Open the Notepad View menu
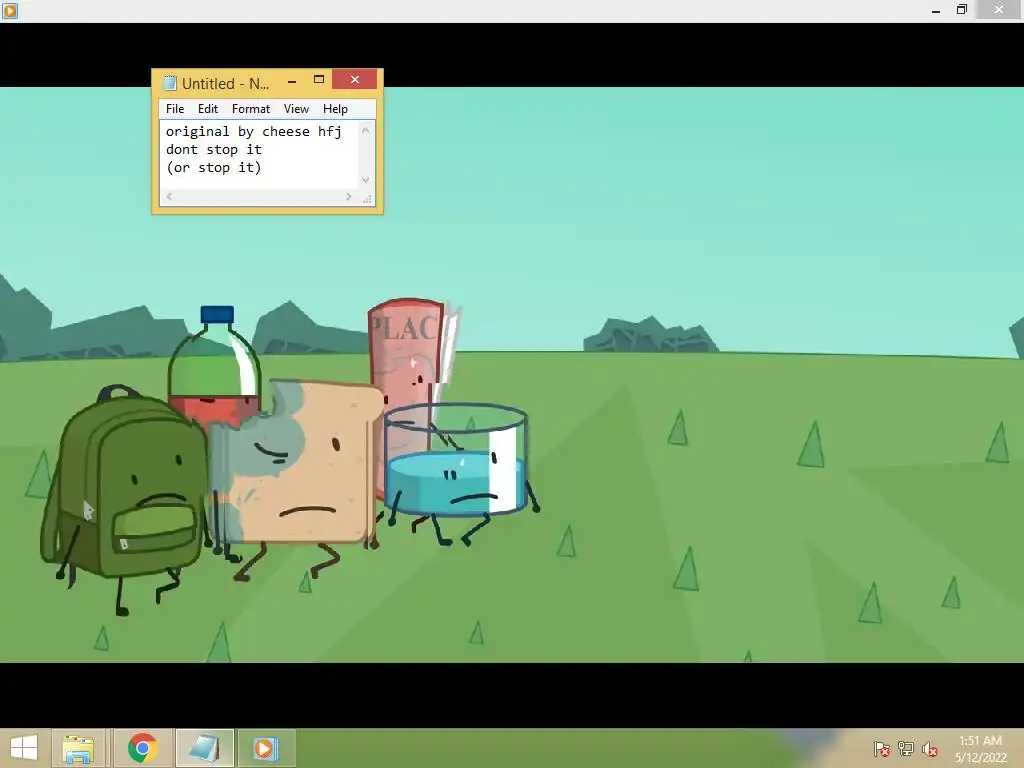The image size is (1024, 768). tap(296, 109)
